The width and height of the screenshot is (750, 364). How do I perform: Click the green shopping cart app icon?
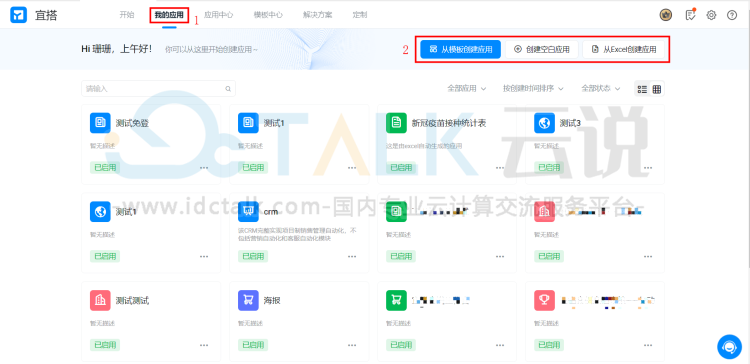396,300
